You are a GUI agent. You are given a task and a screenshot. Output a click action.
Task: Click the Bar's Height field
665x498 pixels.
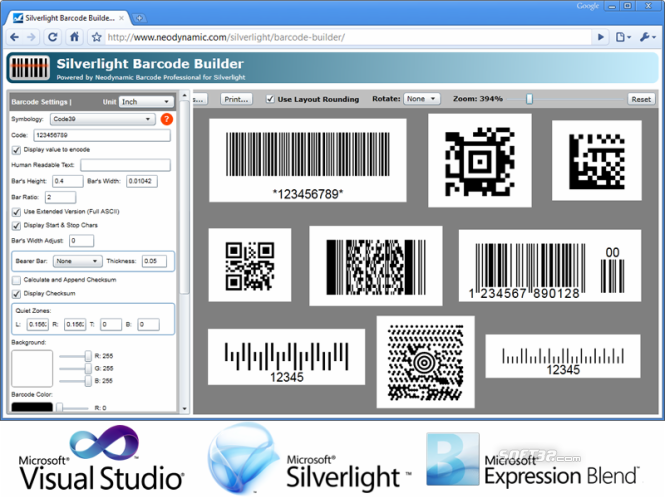(x=68, y=181)
